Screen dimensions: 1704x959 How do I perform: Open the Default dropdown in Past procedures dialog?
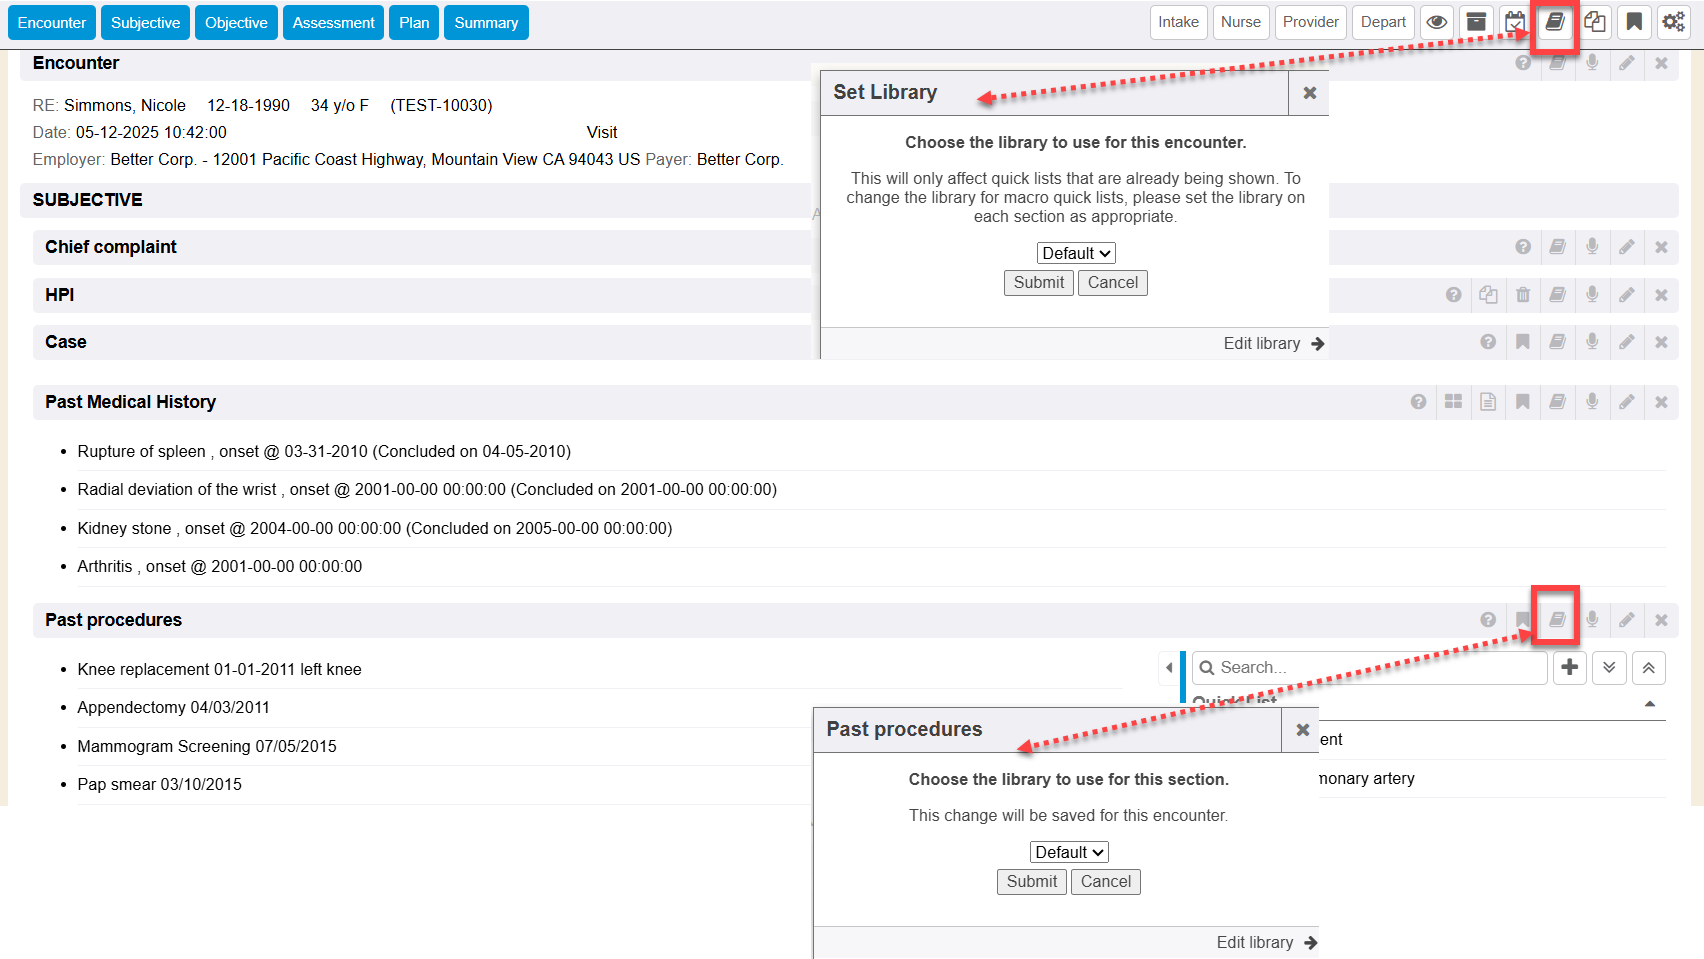[x=1068, y=853]
